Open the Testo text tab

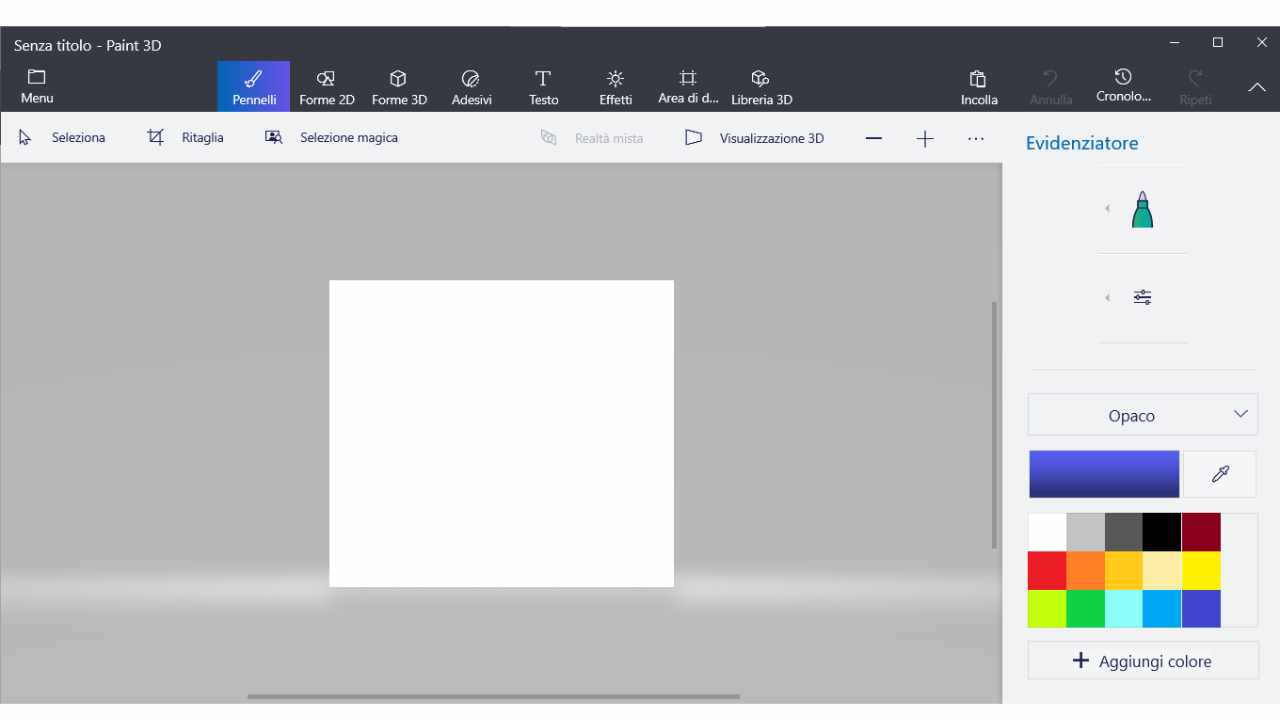click(x=543, y=87)
